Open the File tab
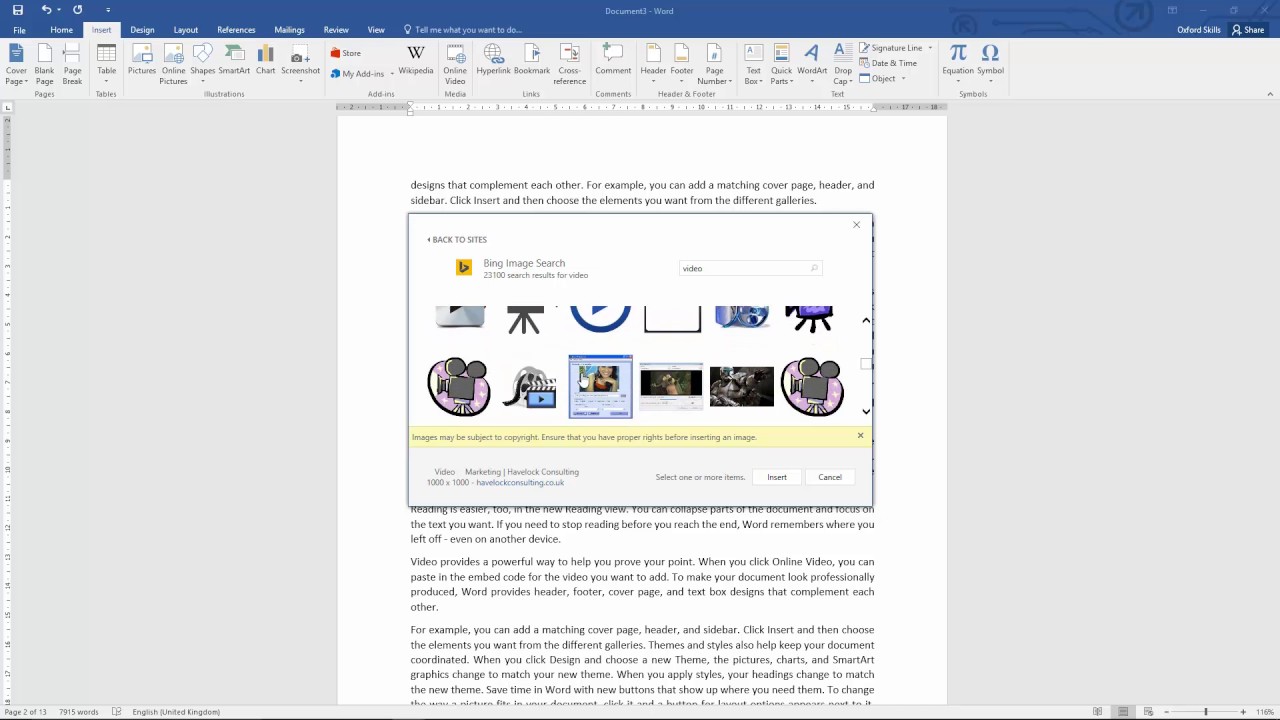 pyautogui.click(x=19, y=30)
